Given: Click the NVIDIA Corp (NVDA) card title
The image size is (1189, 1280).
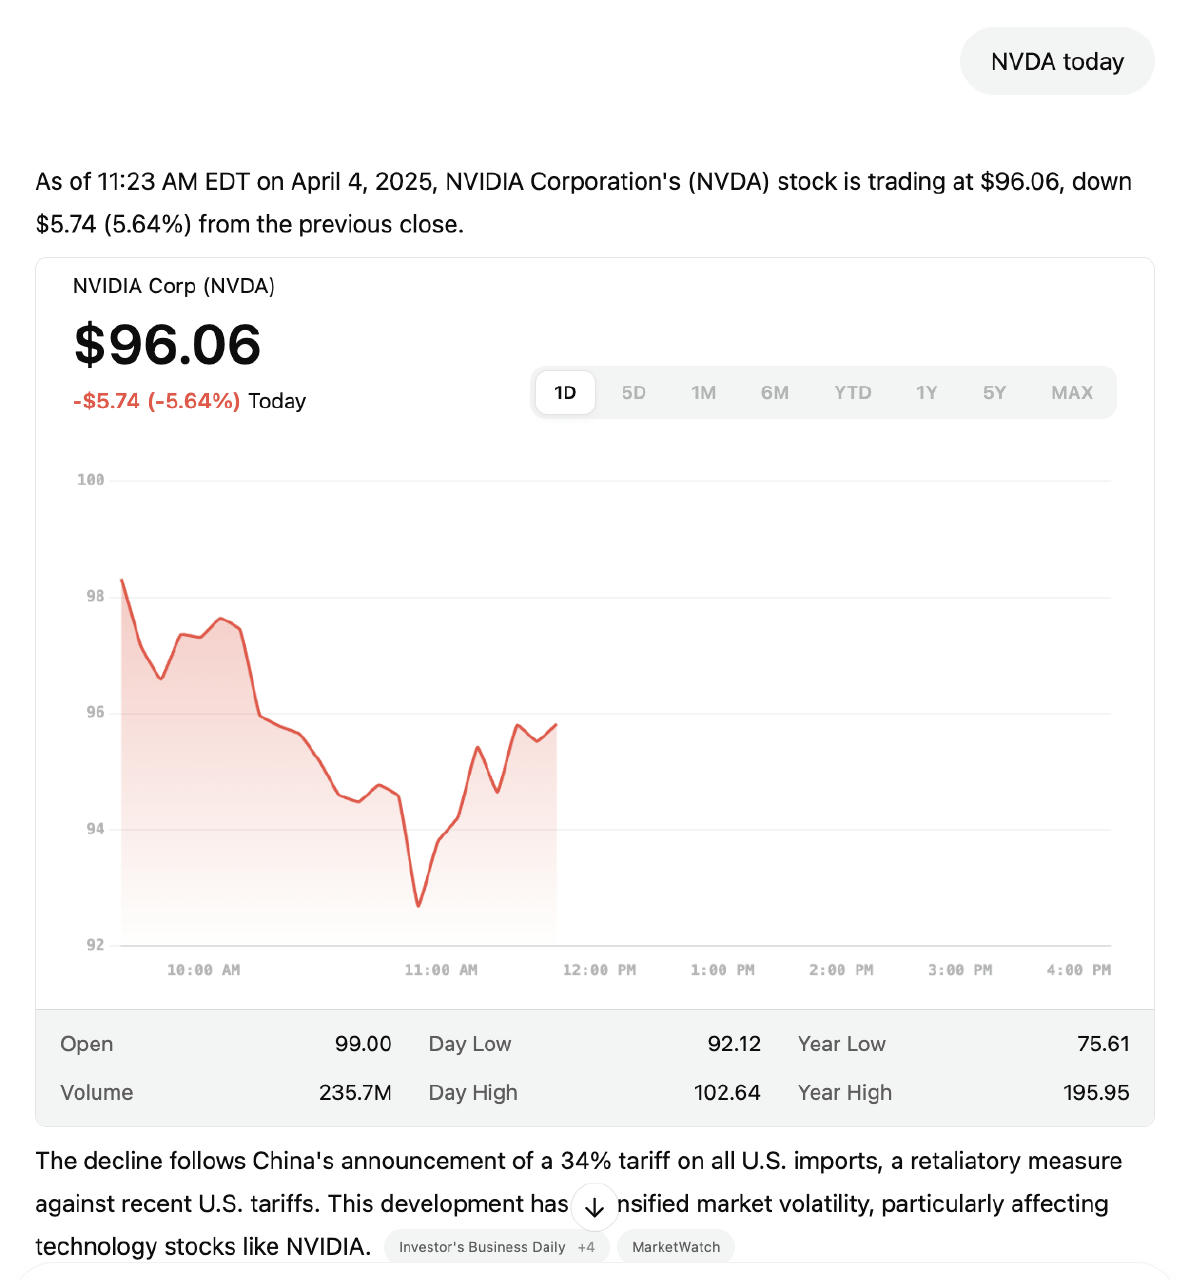Looking at the screenshot, I should 174,286.
